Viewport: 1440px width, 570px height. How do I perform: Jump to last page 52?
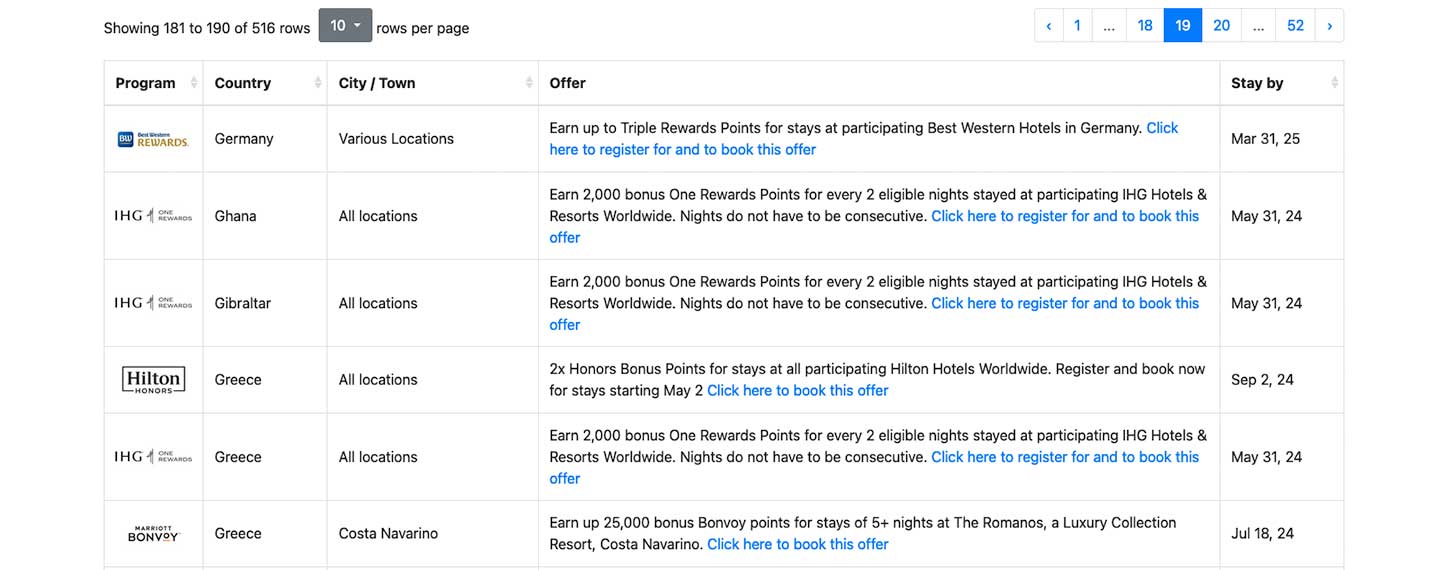pos(1295,26)
